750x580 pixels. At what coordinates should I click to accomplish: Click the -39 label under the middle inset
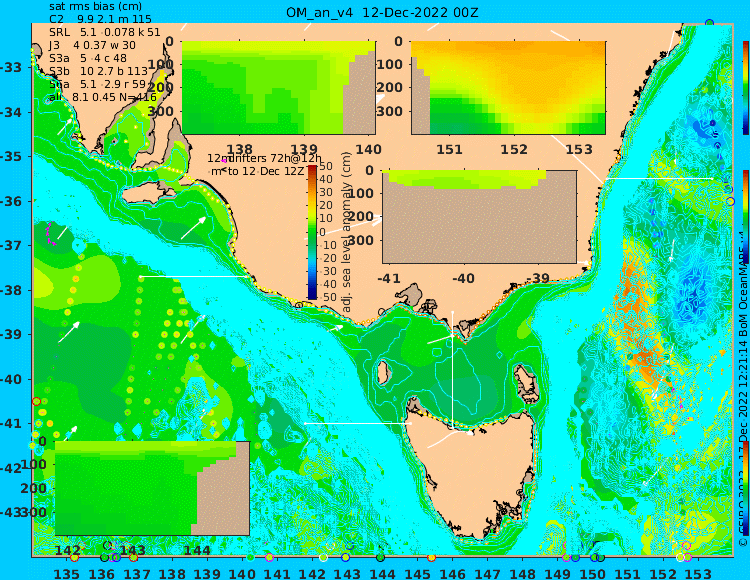click(x=539, y=278)
